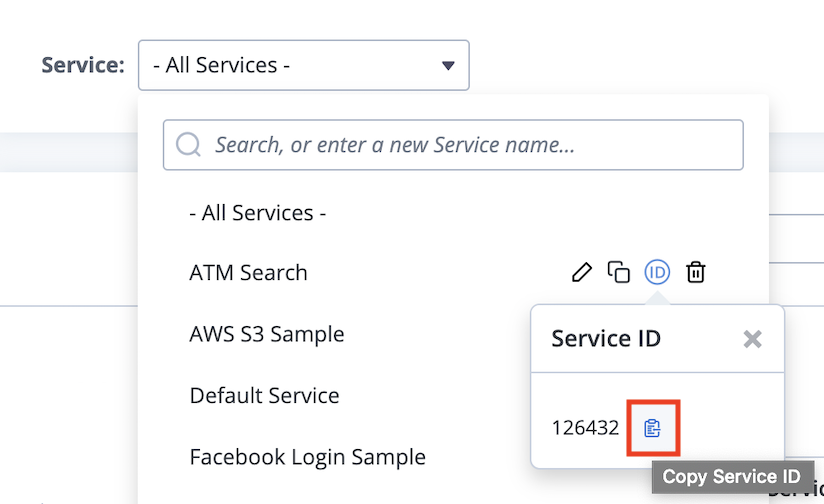Image resolution: width=824 pixels, height=504 pixels.
Task: Select - All Services - list option
Action: point(258,213)
